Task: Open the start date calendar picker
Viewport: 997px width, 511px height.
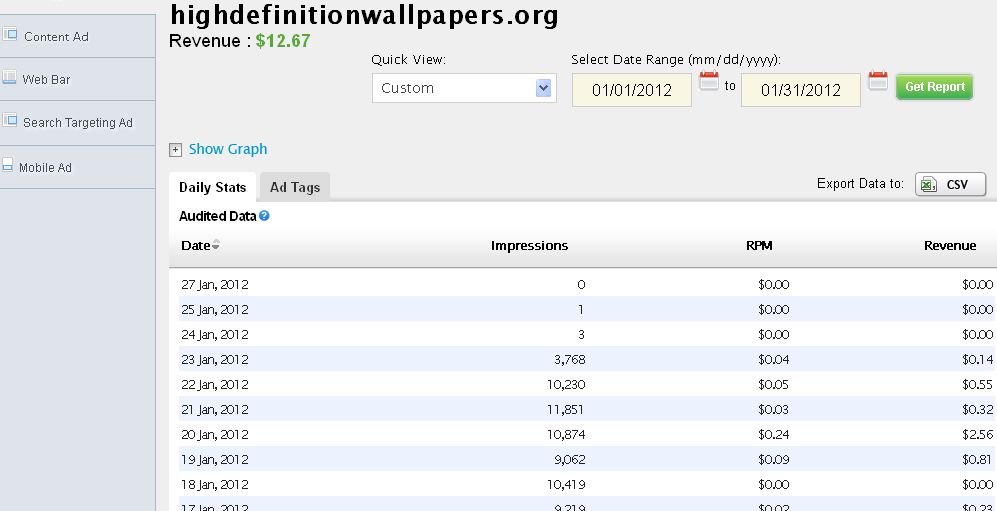Action: tap(709, 81)
